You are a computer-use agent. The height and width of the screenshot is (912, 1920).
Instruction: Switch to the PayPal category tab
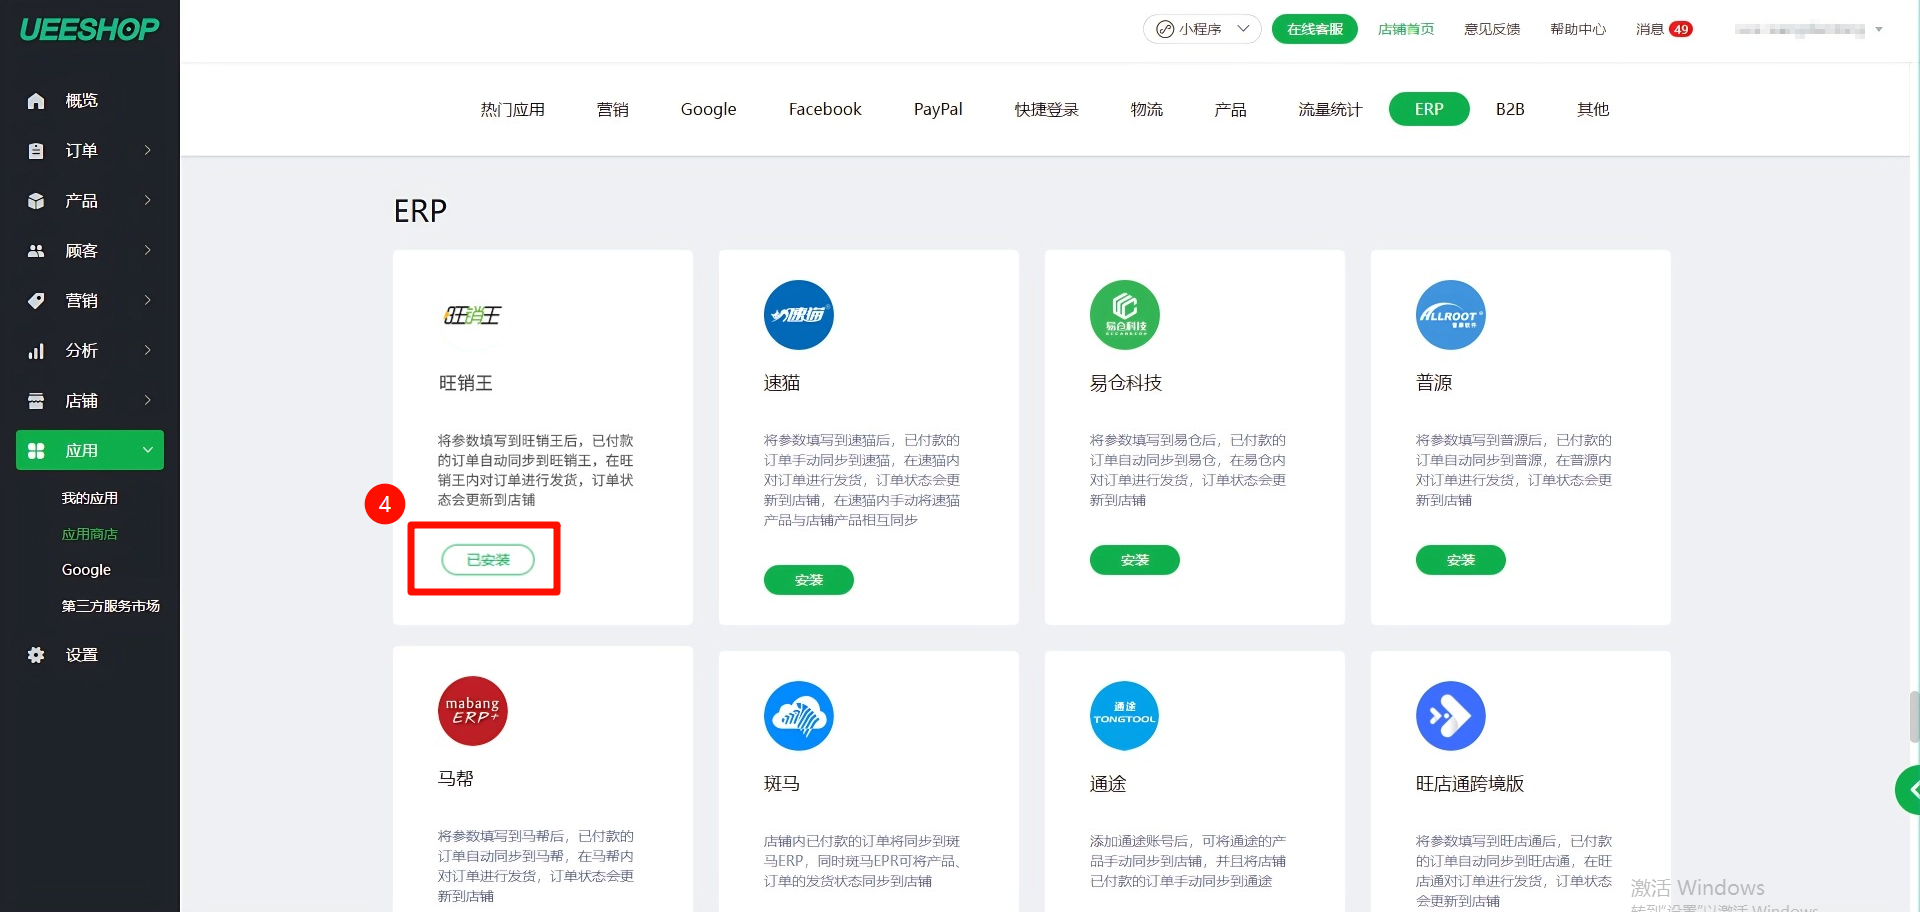[938, 109]
